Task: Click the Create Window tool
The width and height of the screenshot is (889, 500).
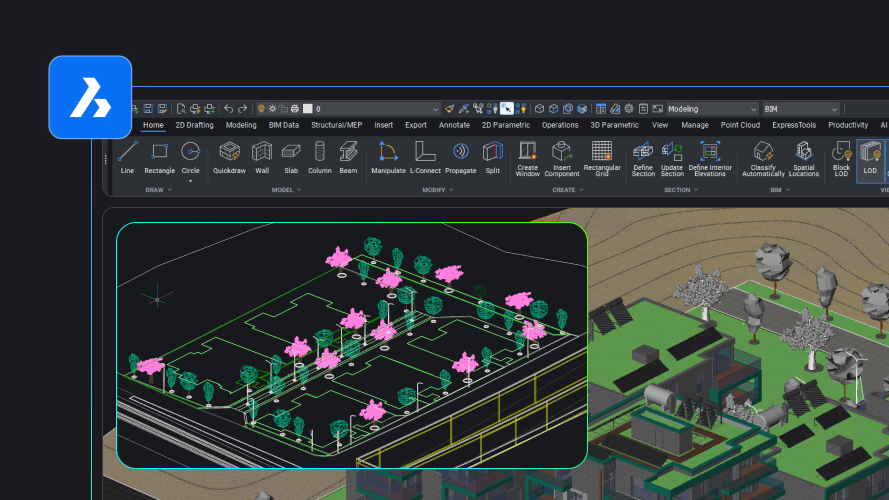Action: (527, 159)
